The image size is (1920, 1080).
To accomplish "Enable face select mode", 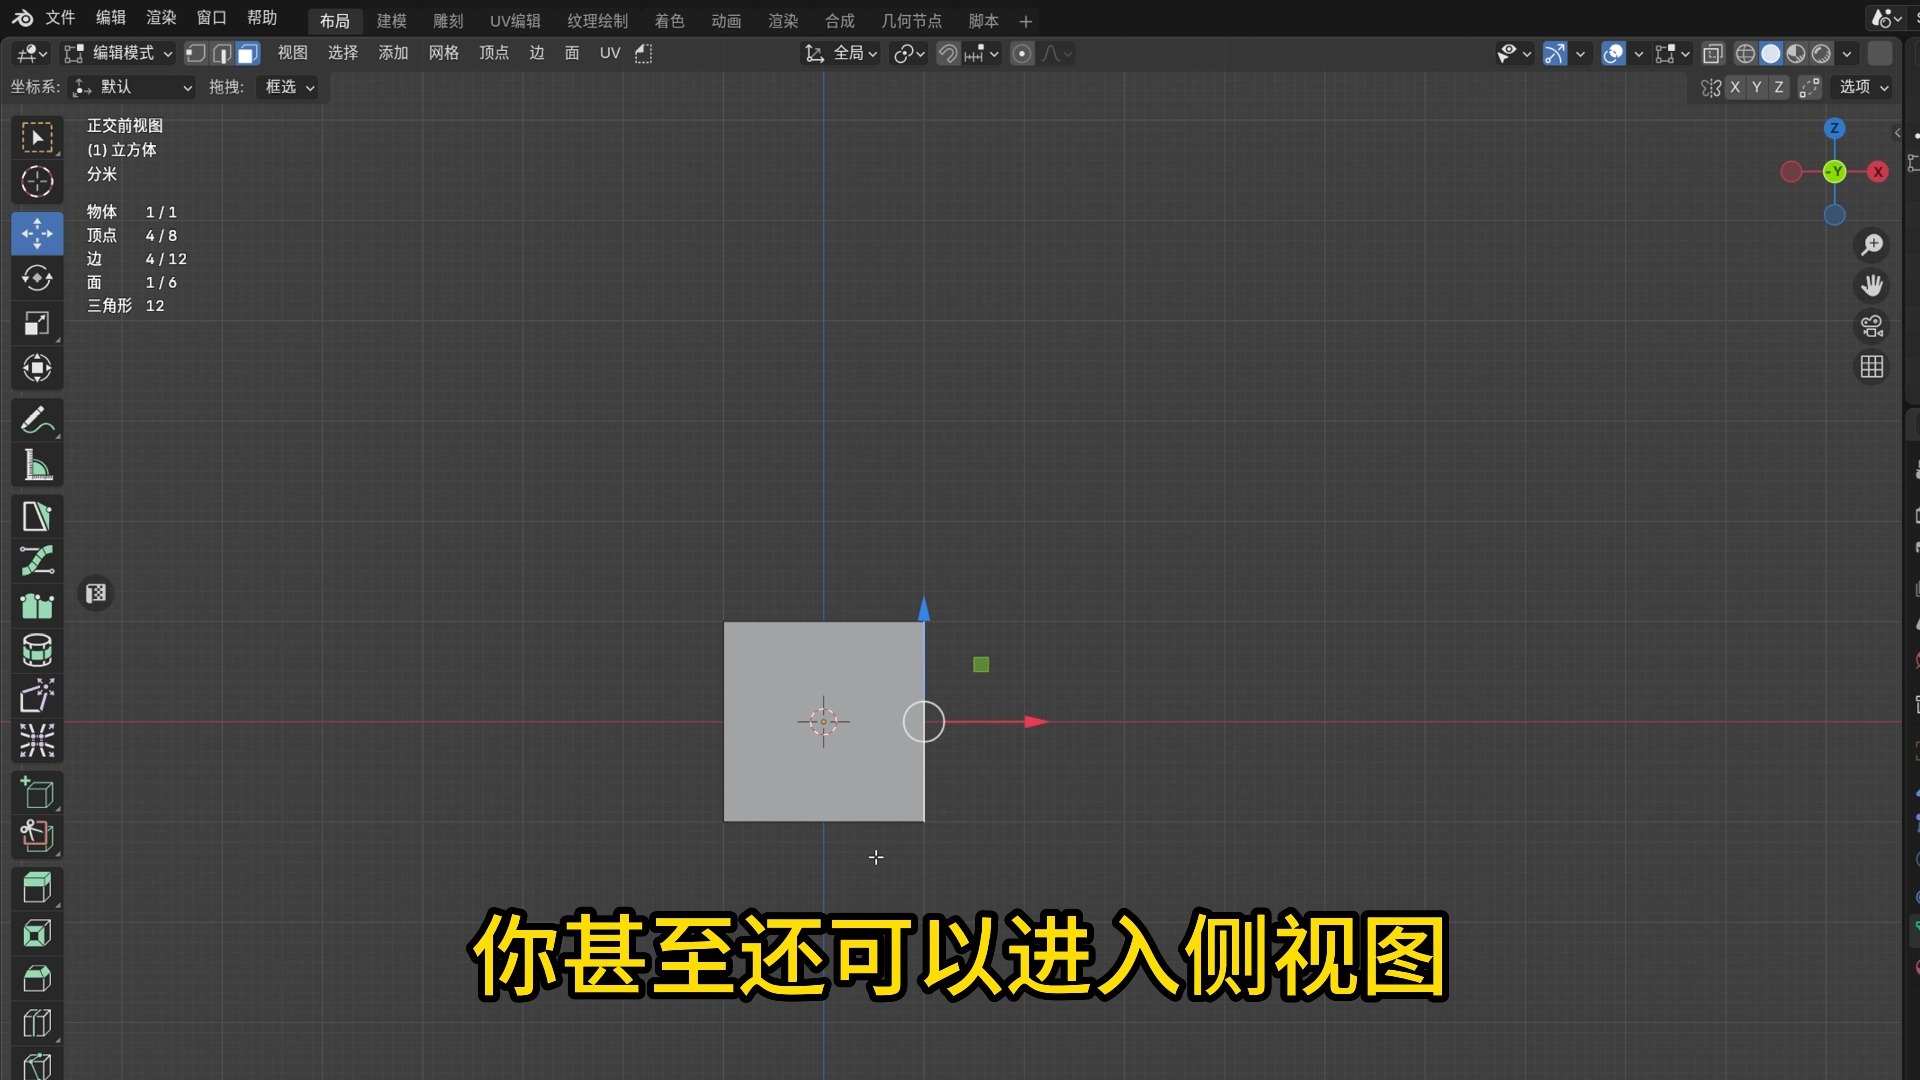I will (x=248, y=53).
